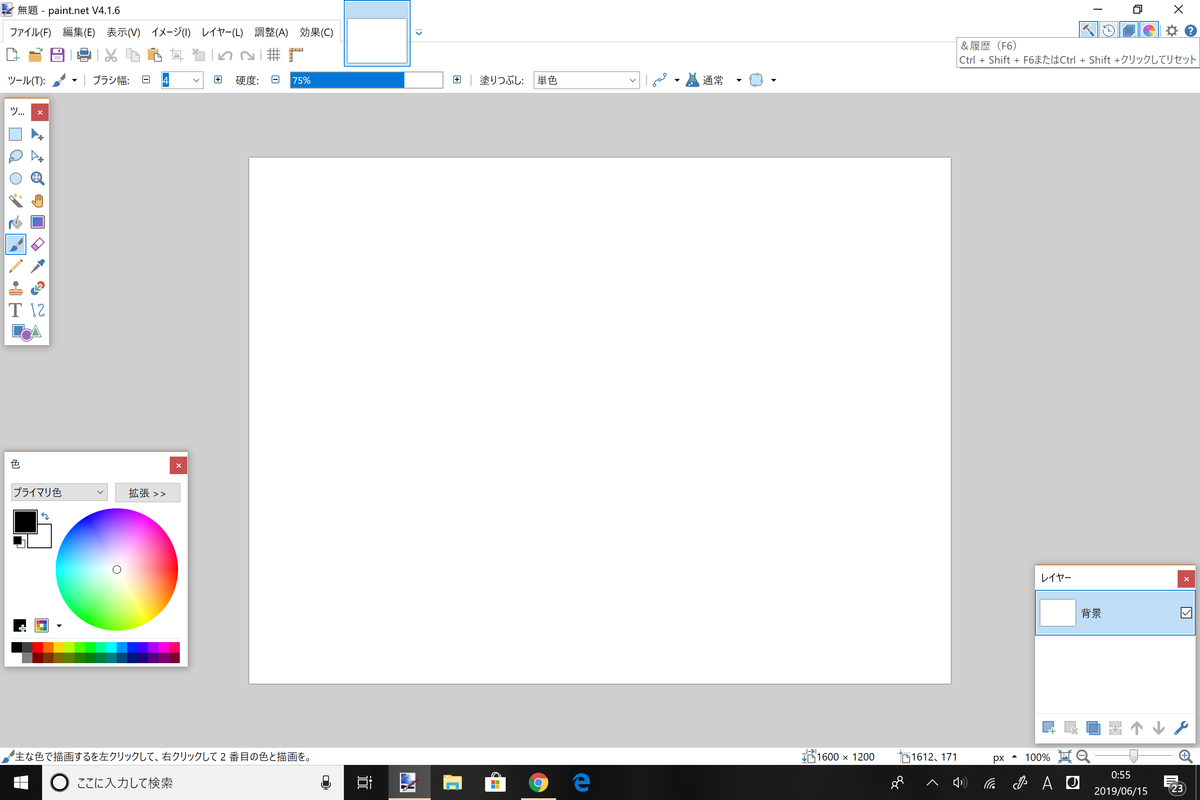Click the Redo arrow icon

point(246,55)
